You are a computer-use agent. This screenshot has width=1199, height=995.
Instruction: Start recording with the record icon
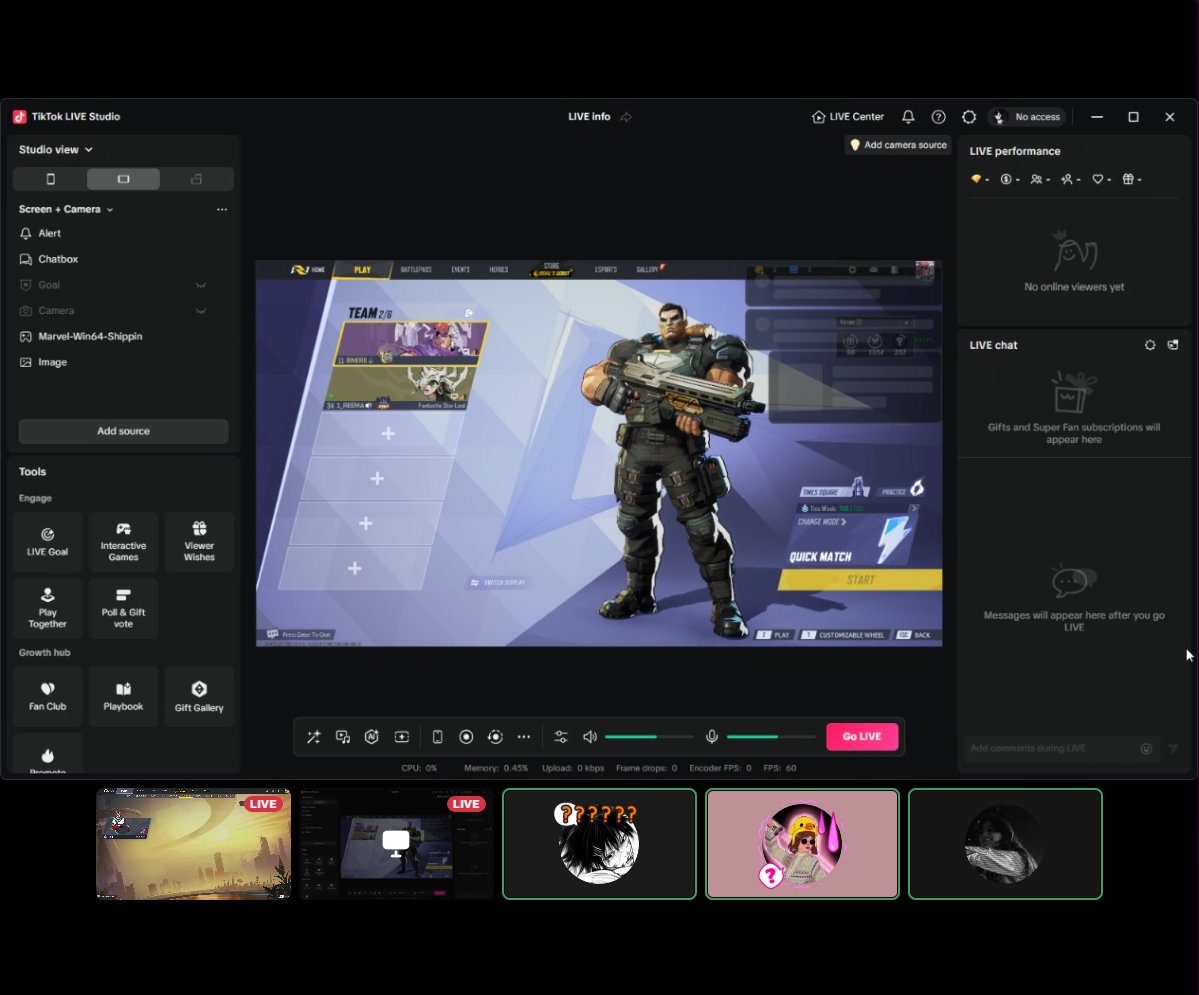point(466,736)
